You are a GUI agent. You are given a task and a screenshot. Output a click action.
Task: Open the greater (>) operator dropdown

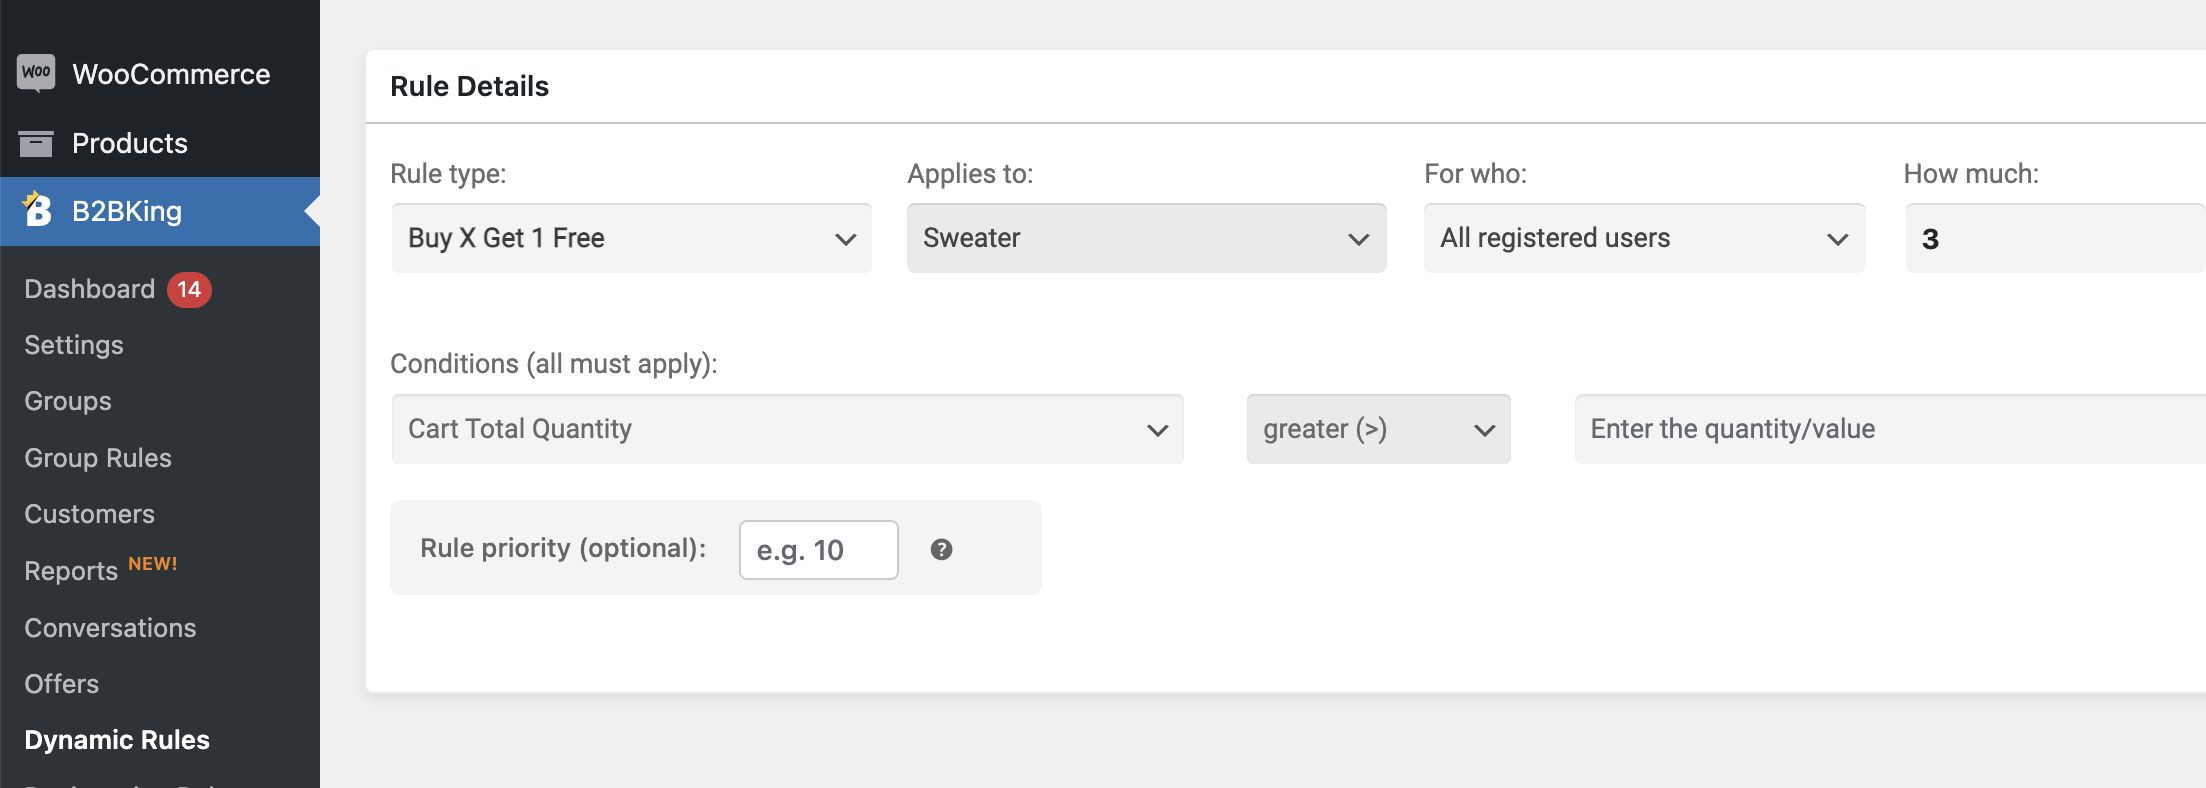click(1378, 429)
